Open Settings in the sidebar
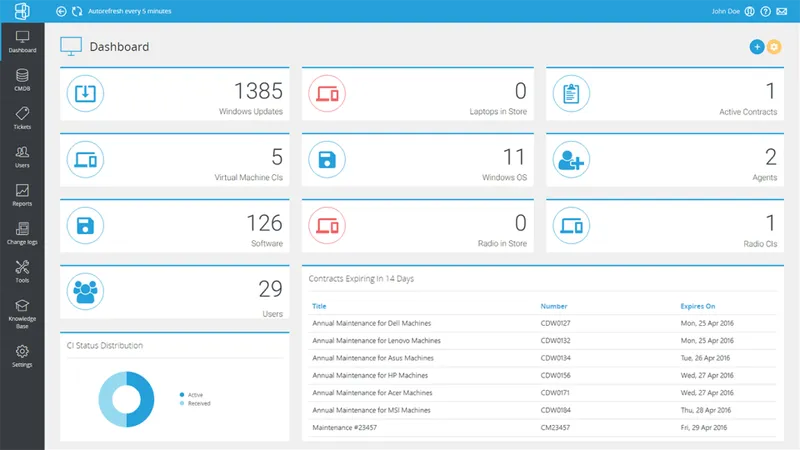Viewport: 800px width, 450px height. pos(22,356)
